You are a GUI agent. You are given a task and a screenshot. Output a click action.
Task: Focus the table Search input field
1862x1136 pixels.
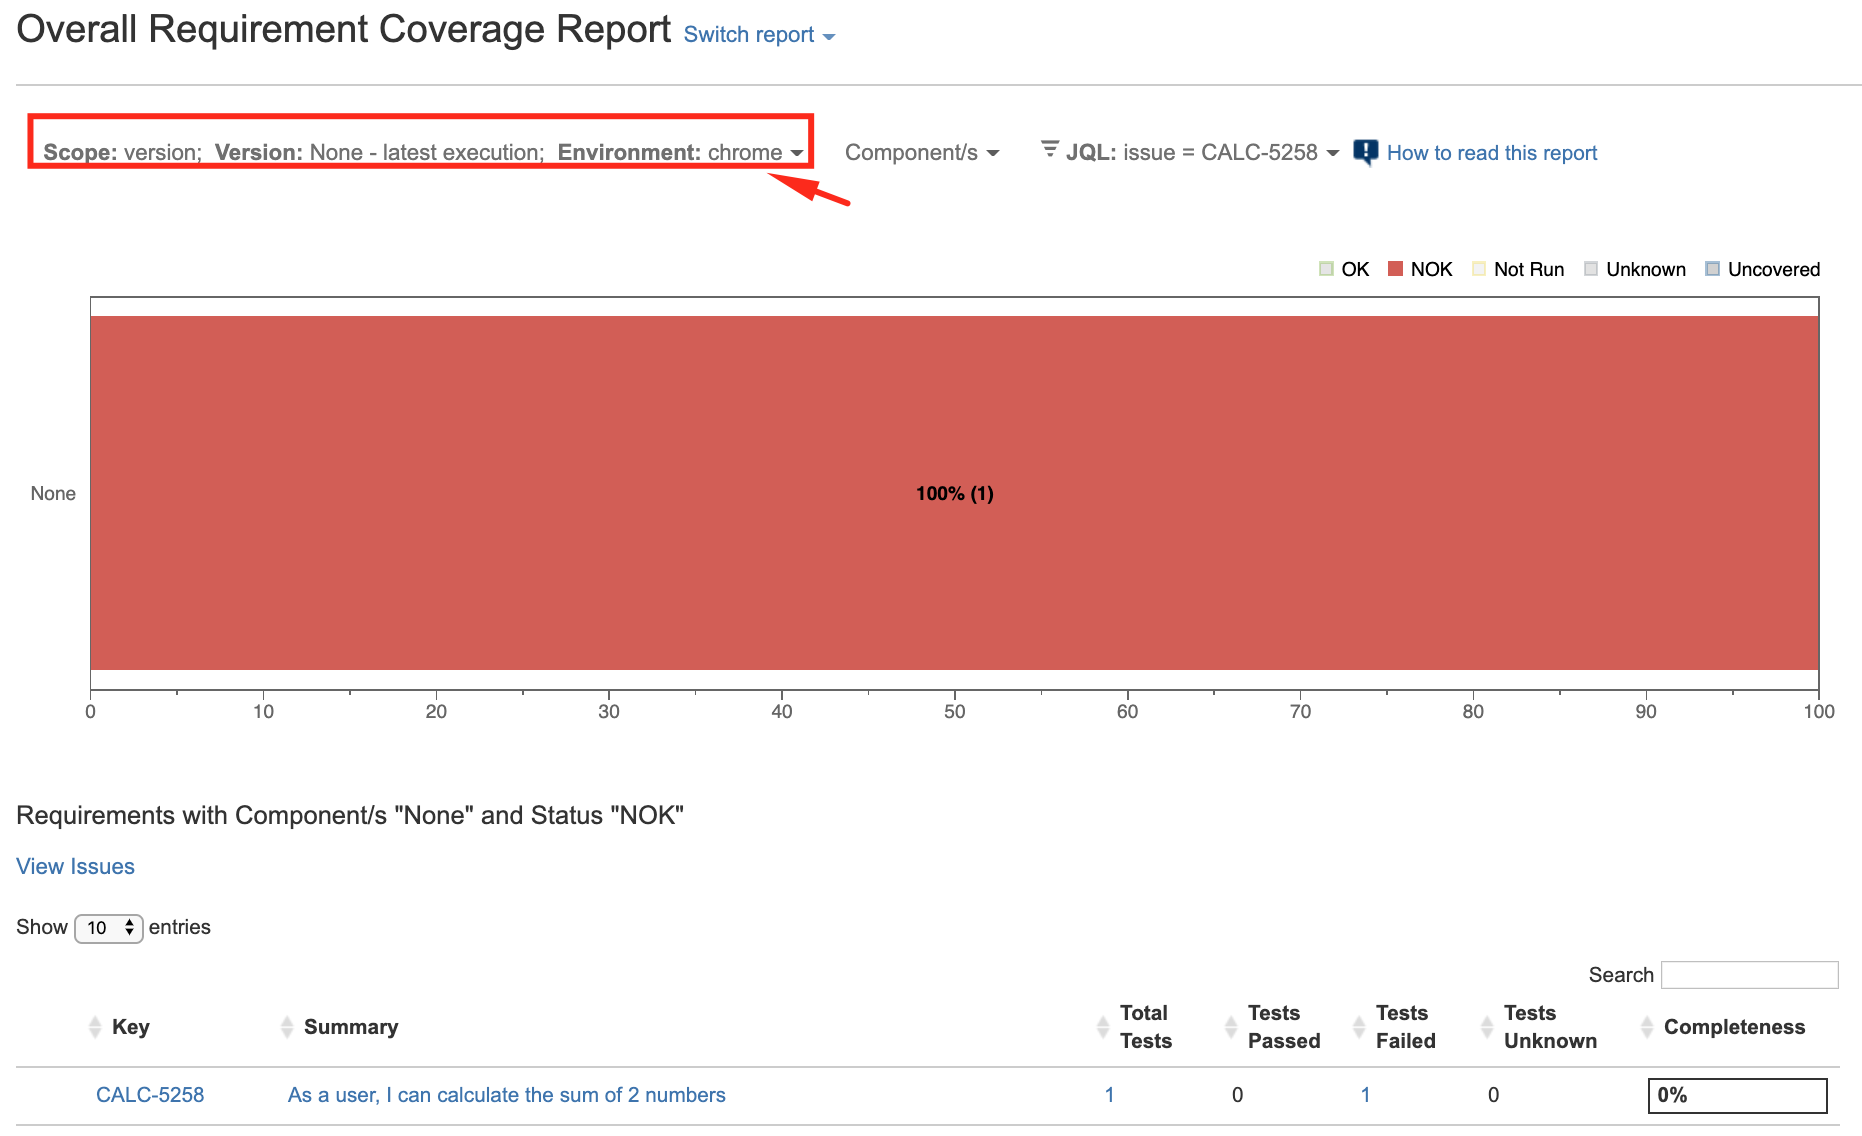pyautogui.click(x=1749, y=975)
